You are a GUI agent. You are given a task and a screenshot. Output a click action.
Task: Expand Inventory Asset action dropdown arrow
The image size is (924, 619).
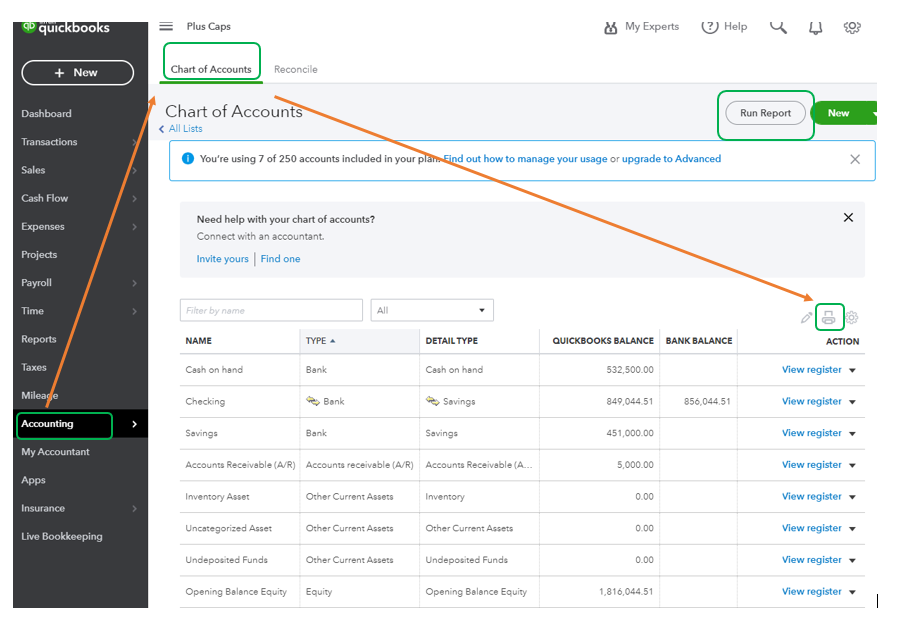pyautogui.click(x=852, y=497)
